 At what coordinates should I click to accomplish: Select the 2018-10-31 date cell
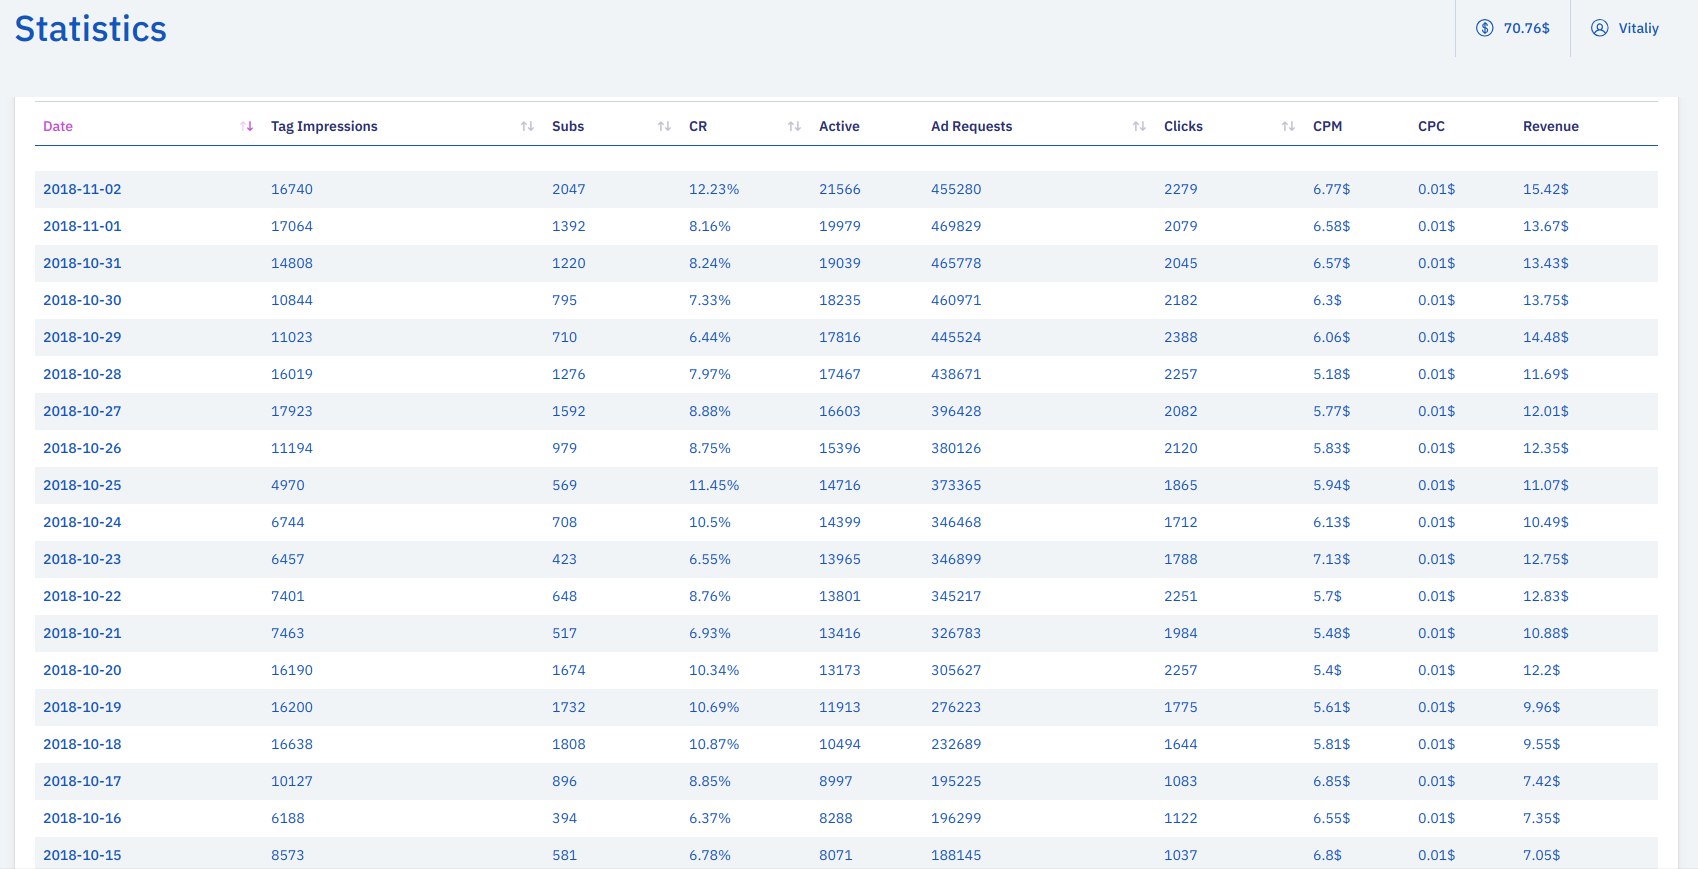[x=82, y=263]
